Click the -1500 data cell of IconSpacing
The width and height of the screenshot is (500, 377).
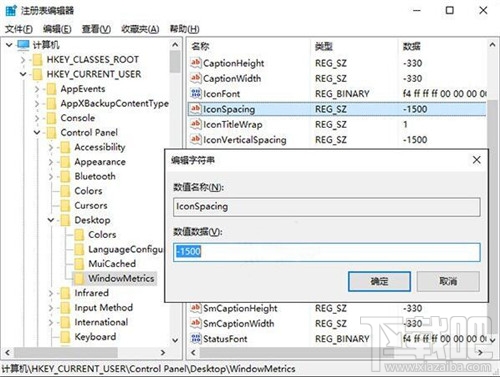pos(415,109)
